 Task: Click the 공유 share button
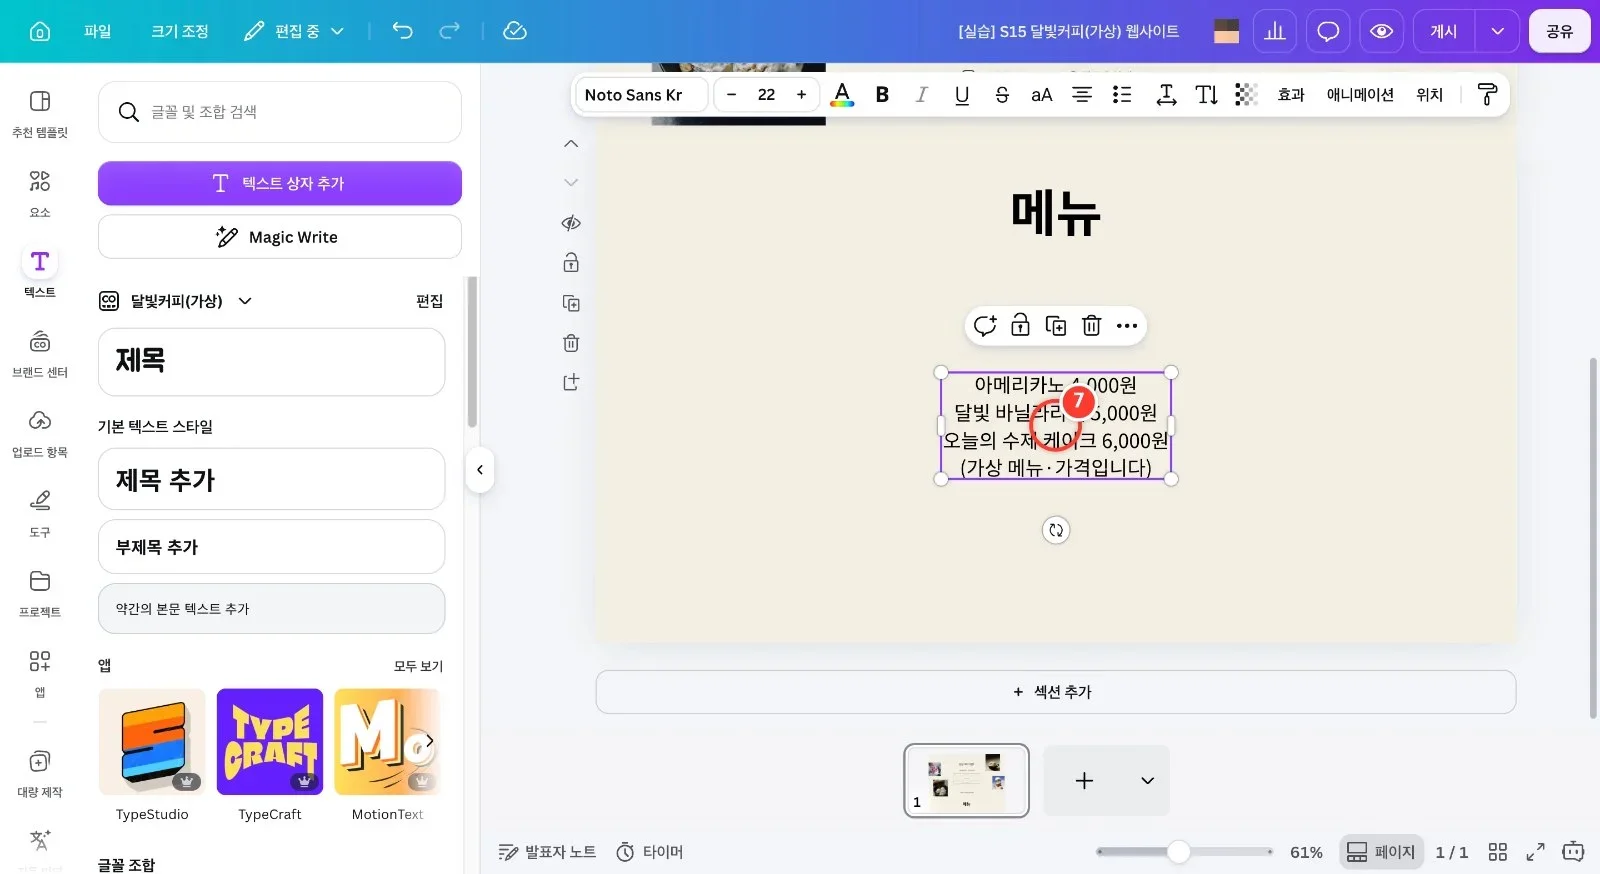coord(1559,31)
